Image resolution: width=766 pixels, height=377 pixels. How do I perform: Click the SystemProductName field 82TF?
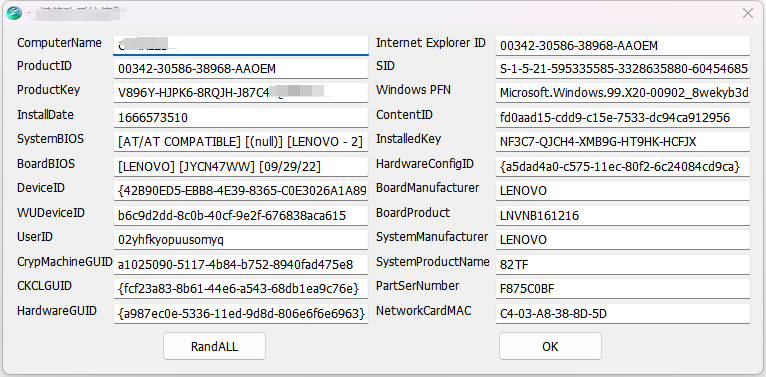[622, 265]
